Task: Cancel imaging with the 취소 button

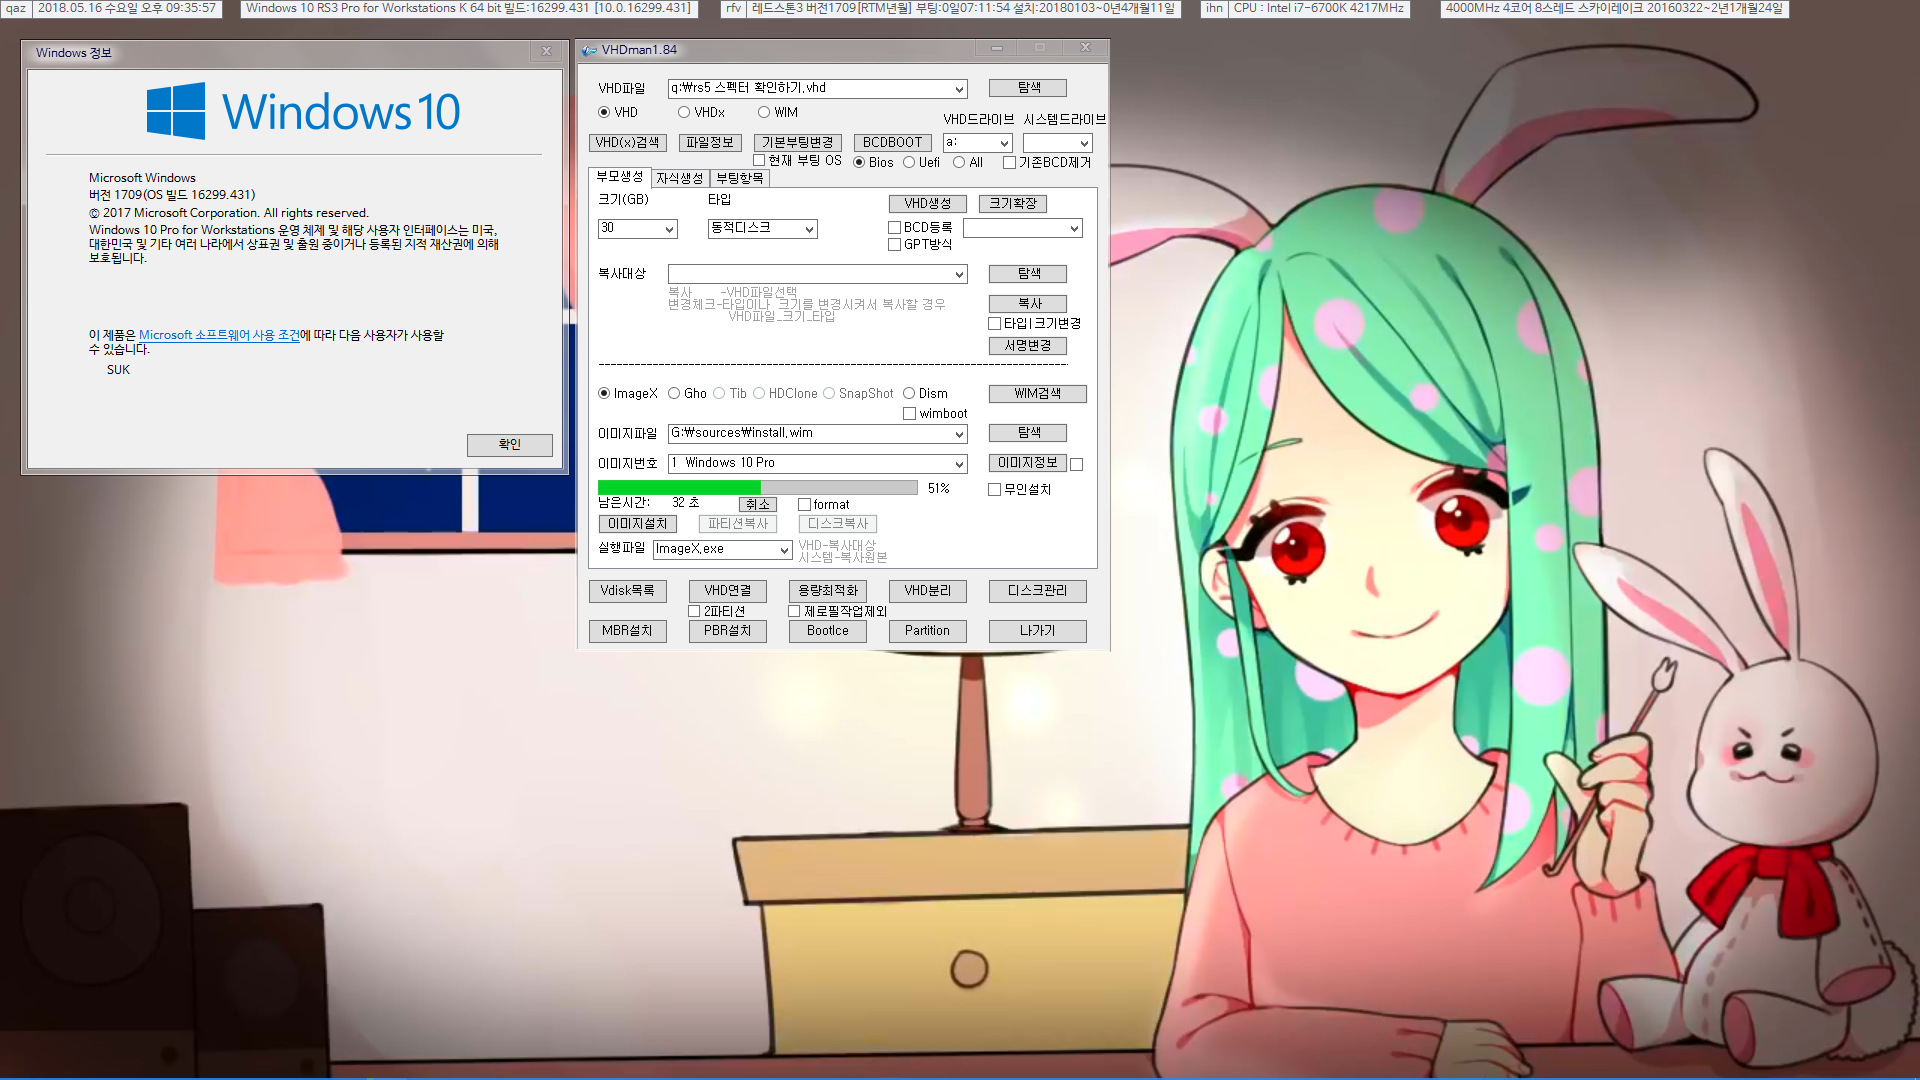Action: pyautogui.click(x=758, y=505)
